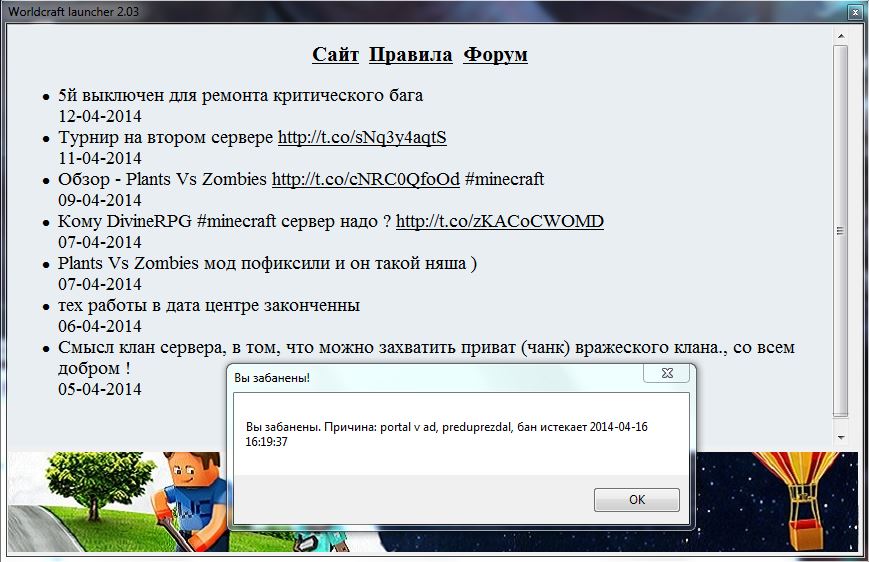Click the text 'Турнир на втором сервере'
This screenshot has height=562, width=869.
[x=166, y=137]
